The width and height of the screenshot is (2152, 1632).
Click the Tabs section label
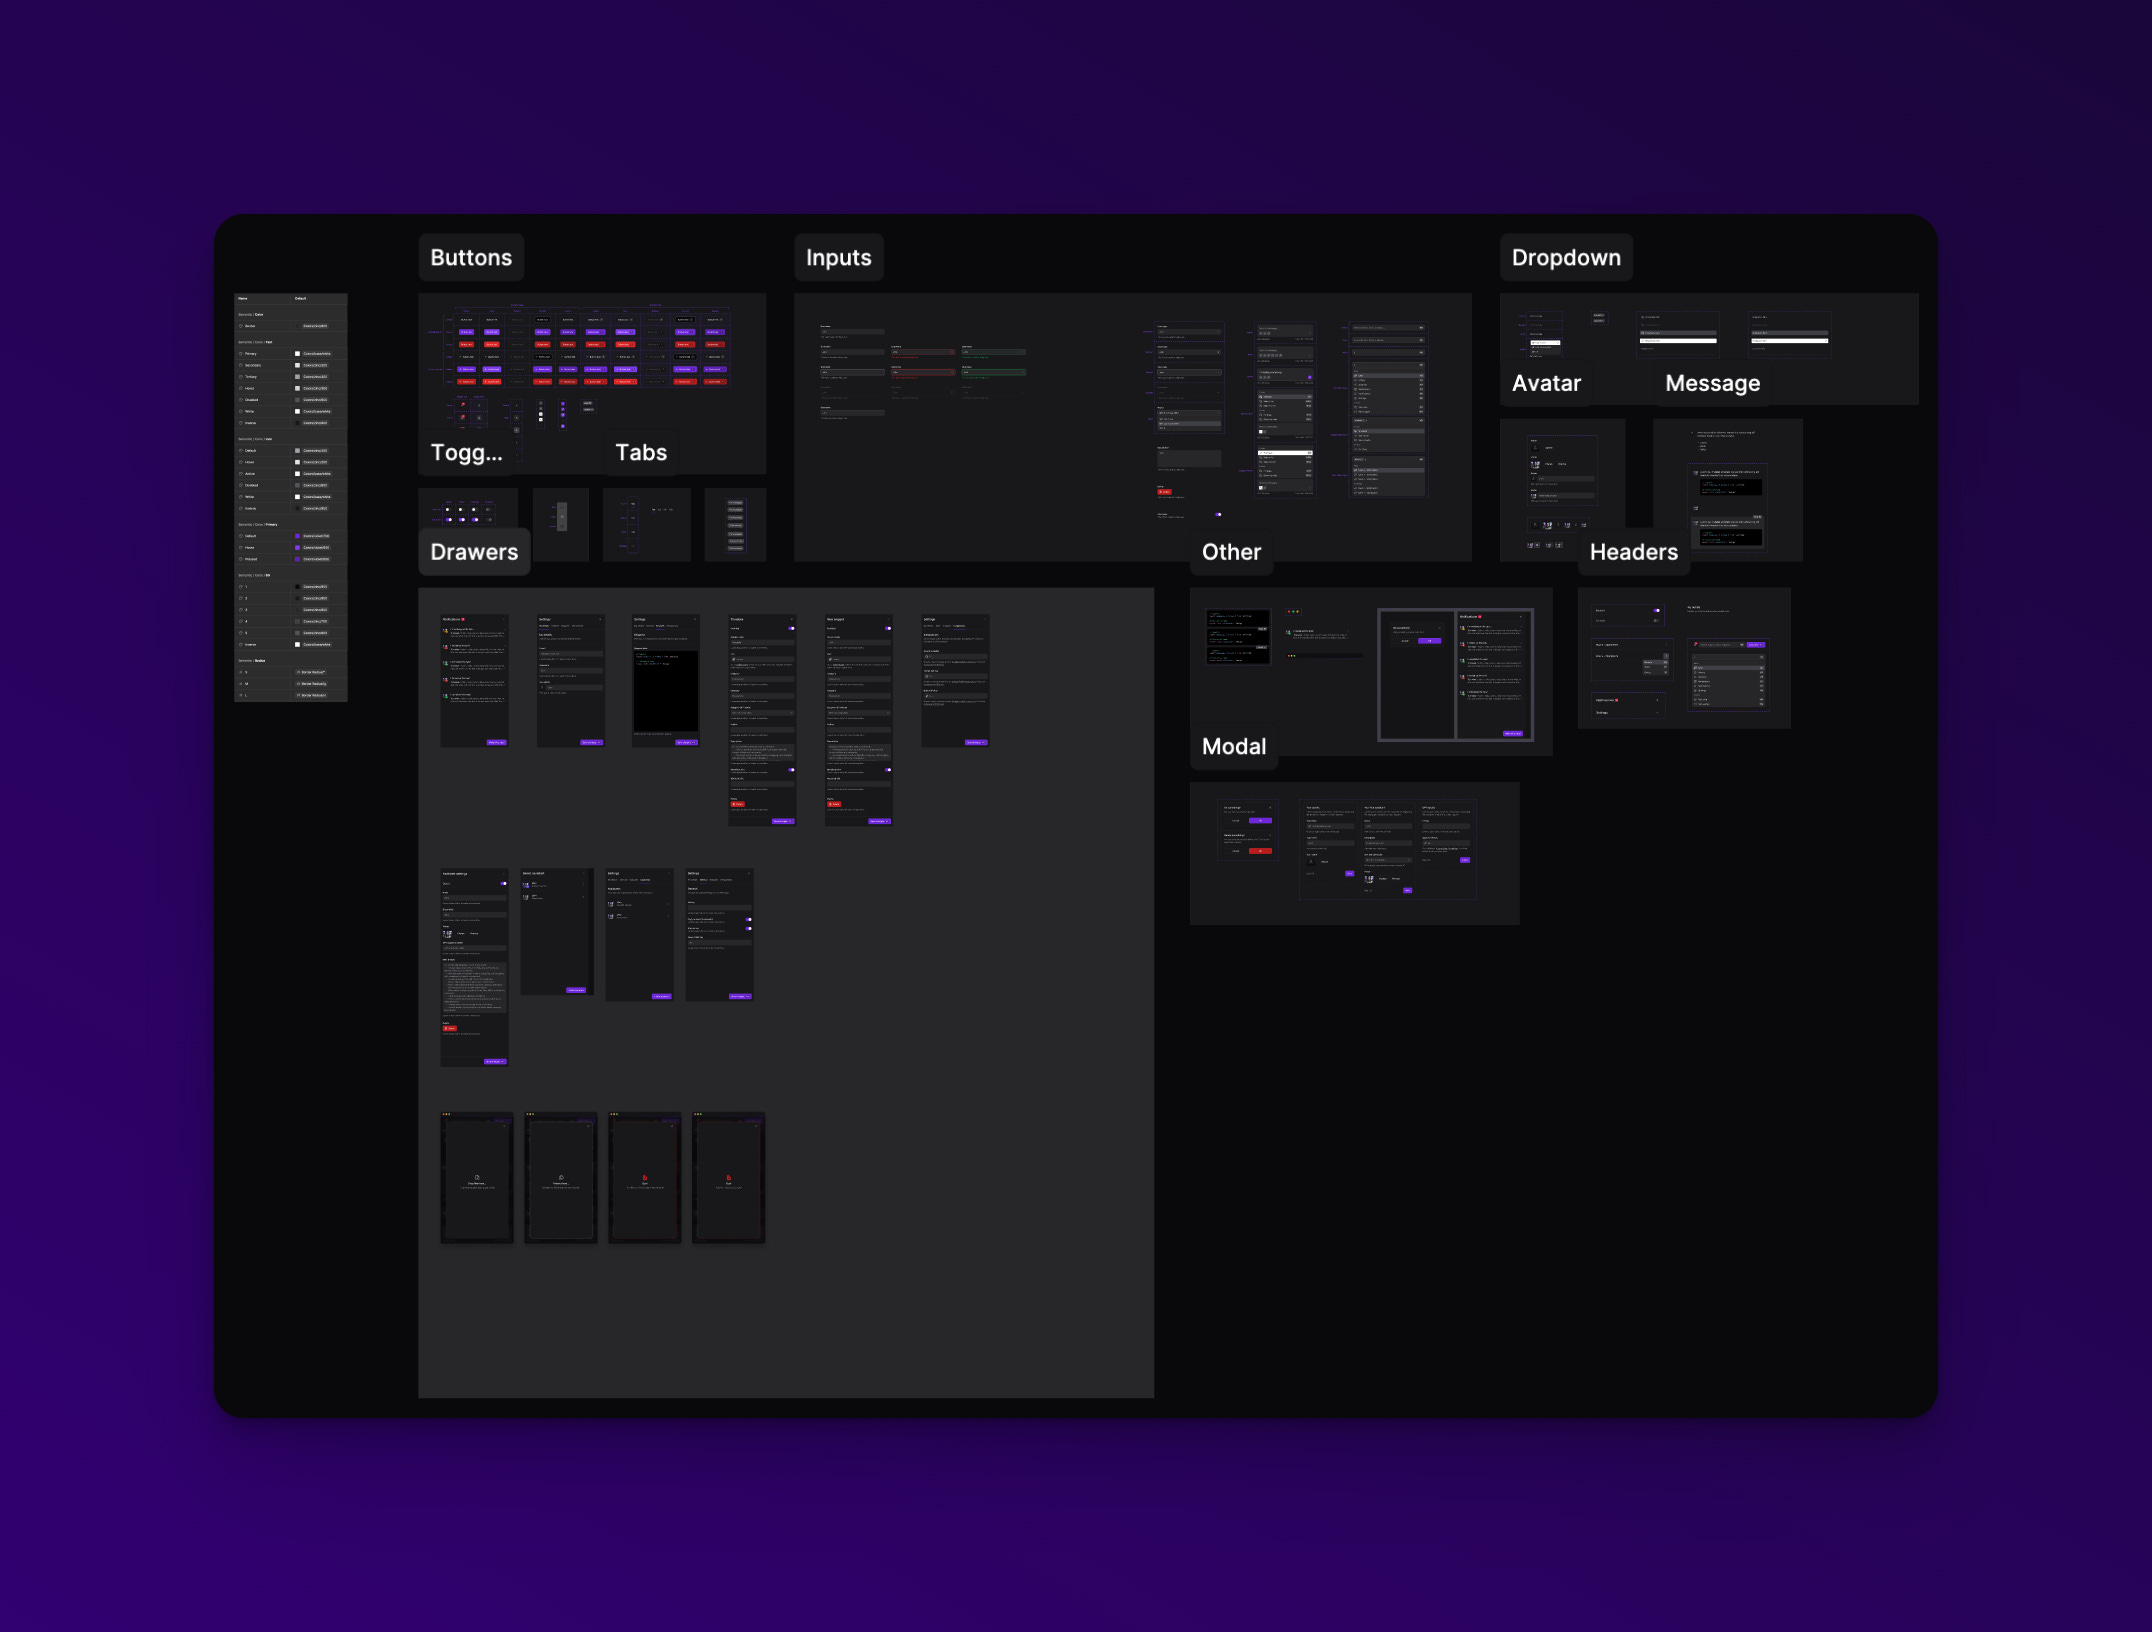(641, 453)
